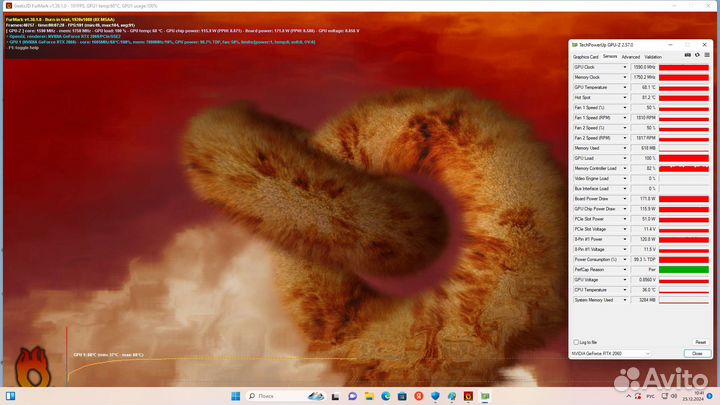This screenshot has width=720, height=405.
Task: Click the Reset button
Action: pyautogui.click(x=699, y=342)
